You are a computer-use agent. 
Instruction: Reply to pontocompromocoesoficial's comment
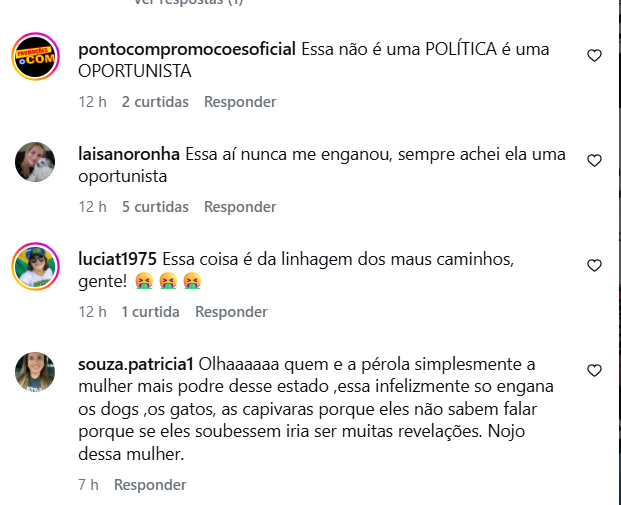coord(240,102)
